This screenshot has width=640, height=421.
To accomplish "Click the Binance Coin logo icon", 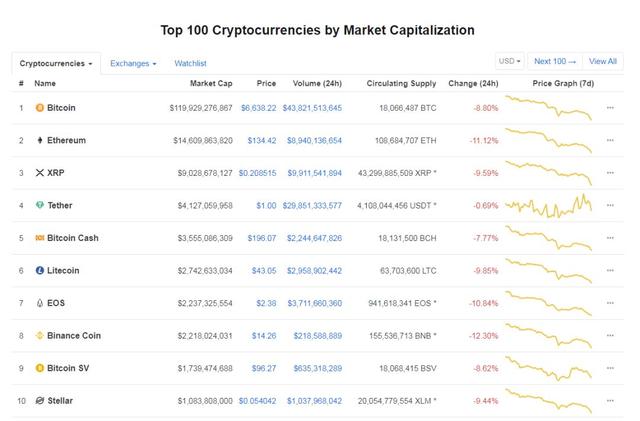I will pos(40,336).
